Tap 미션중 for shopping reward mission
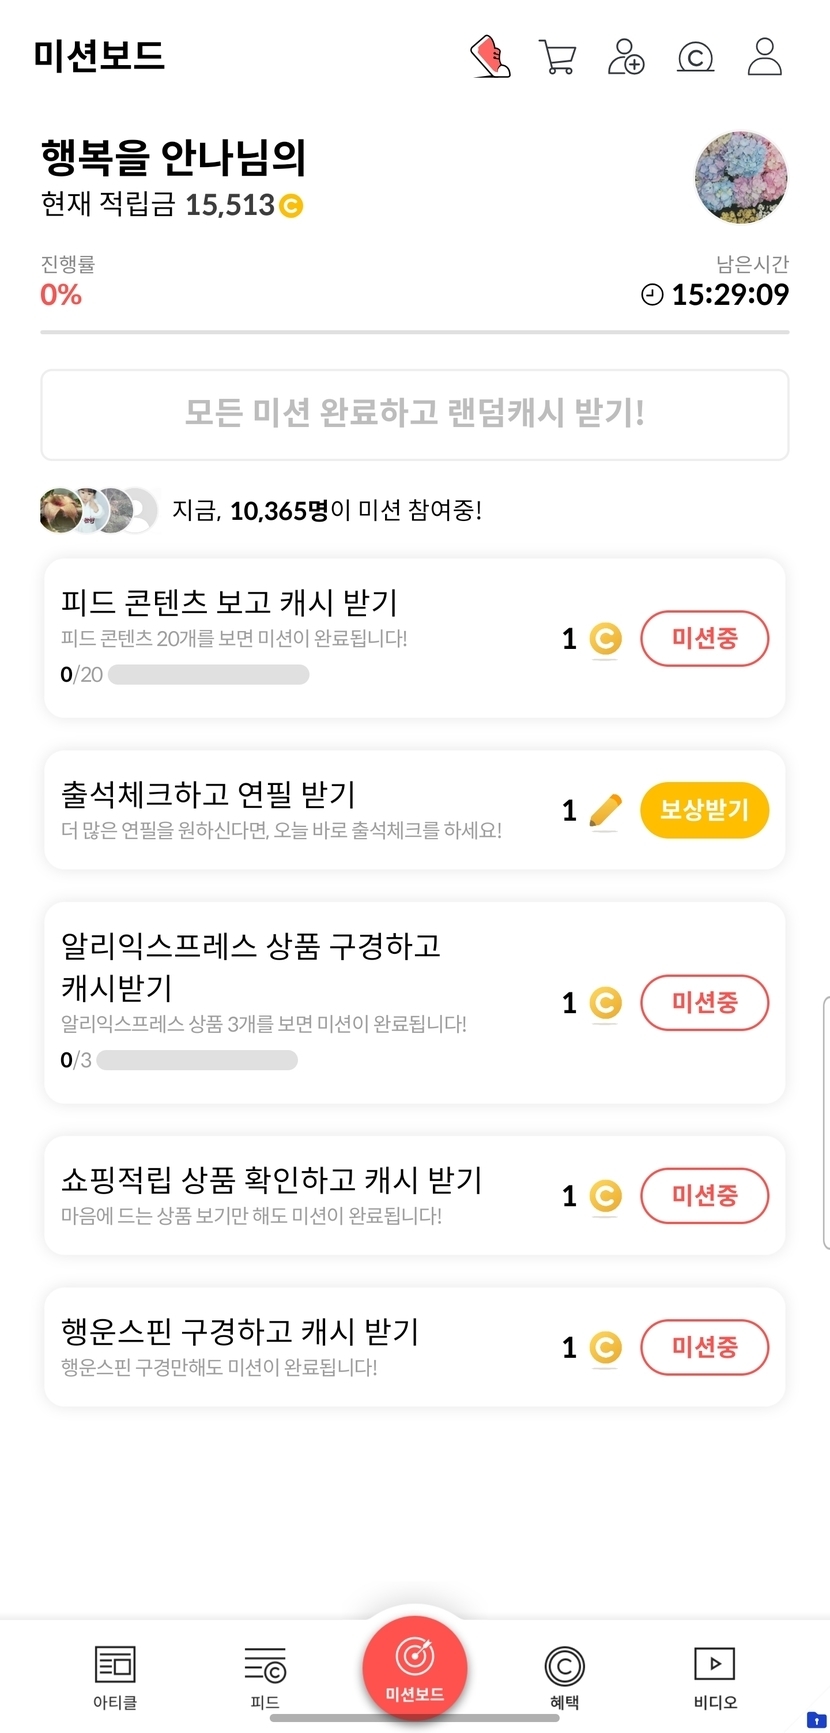Image resolution: width=830 pixels, height=1733 pixels. [x=704, y=1195]
